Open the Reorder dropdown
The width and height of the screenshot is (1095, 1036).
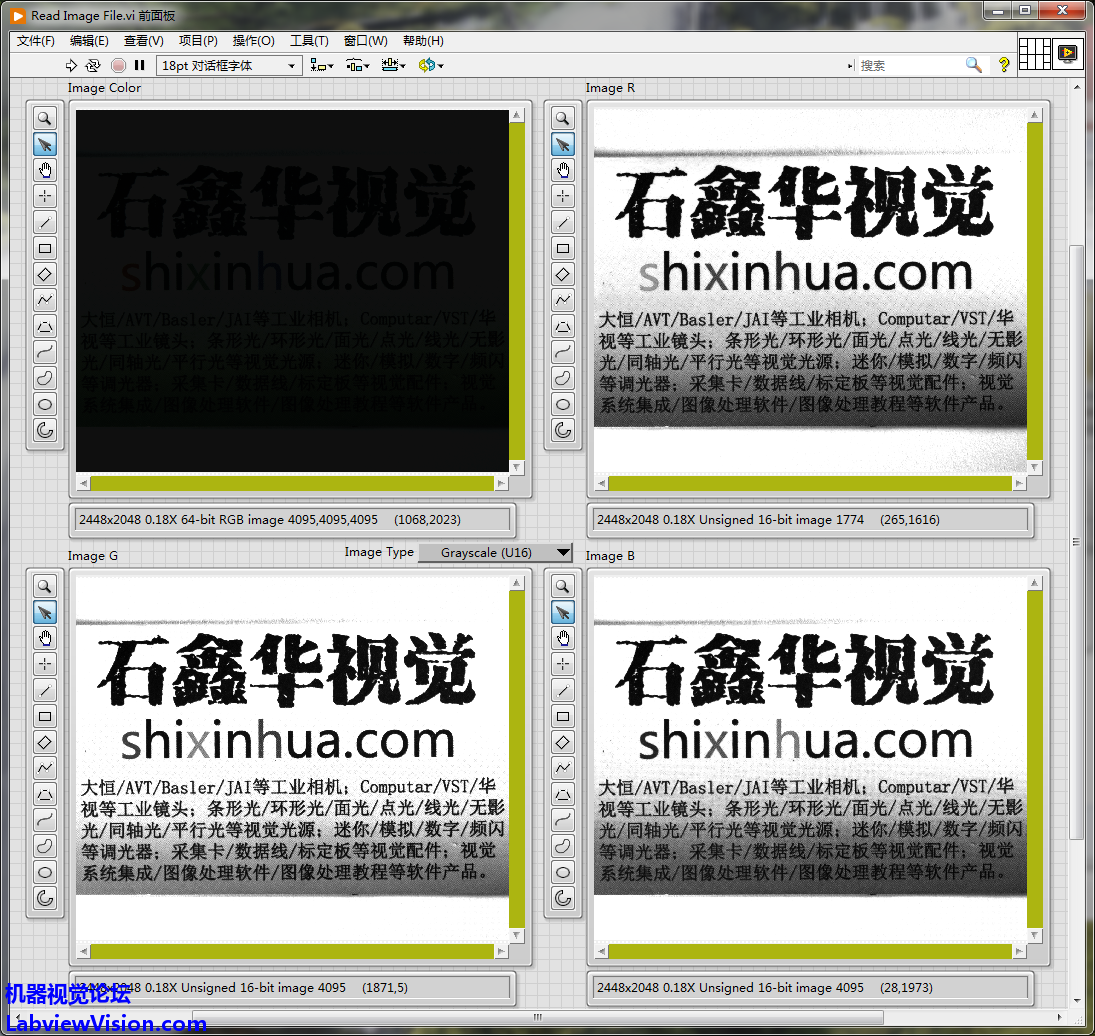point(431,66)
